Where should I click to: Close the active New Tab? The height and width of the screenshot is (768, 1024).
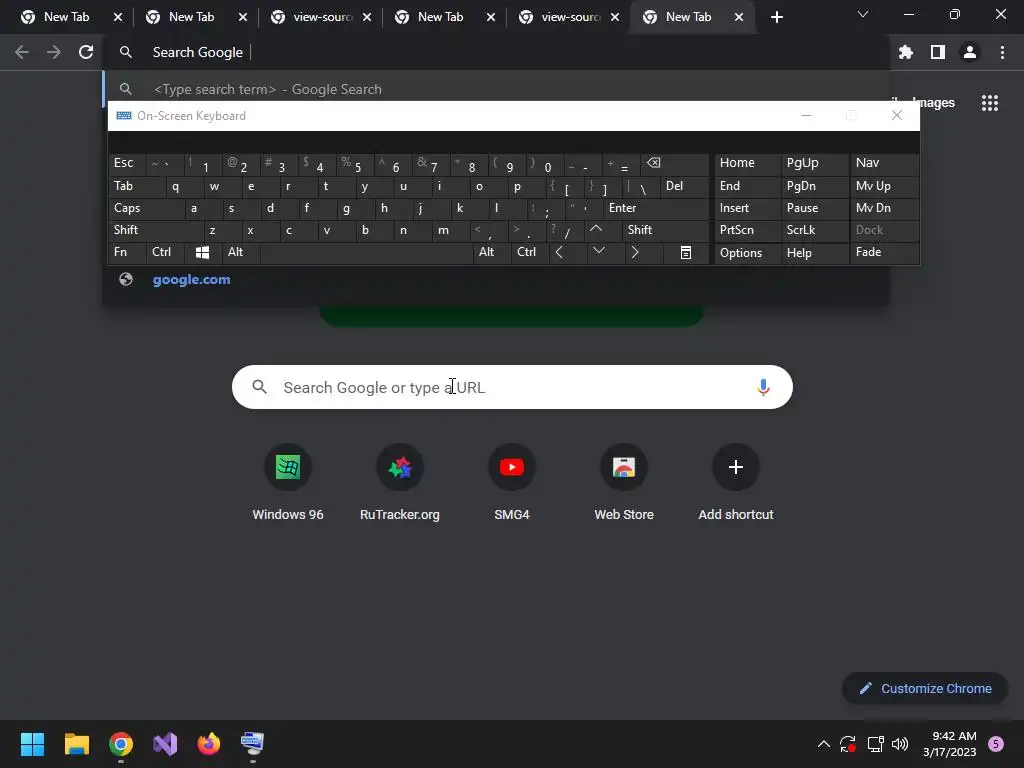coord(739,17)
